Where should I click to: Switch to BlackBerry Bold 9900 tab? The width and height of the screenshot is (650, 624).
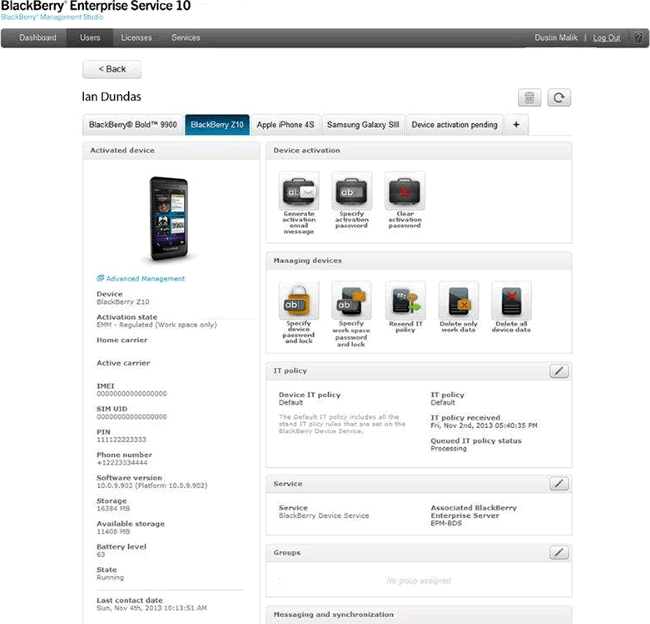point(133,125)
